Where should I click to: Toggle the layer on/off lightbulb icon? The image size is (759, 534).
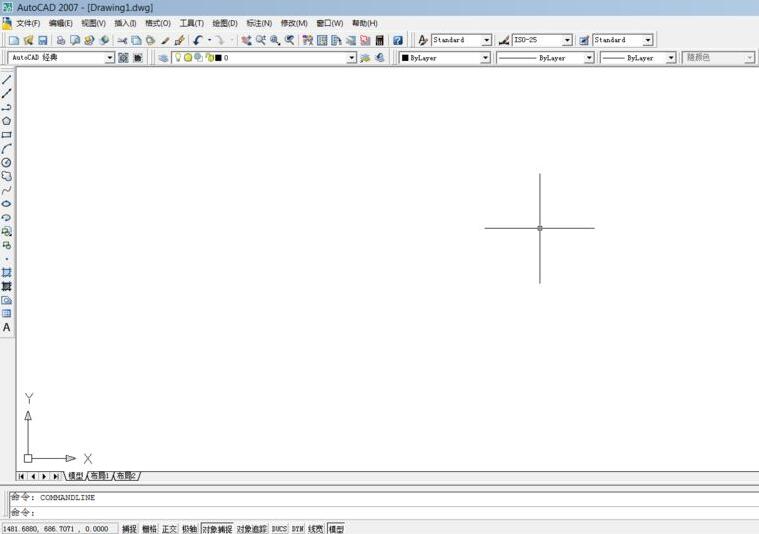point(178,58)
